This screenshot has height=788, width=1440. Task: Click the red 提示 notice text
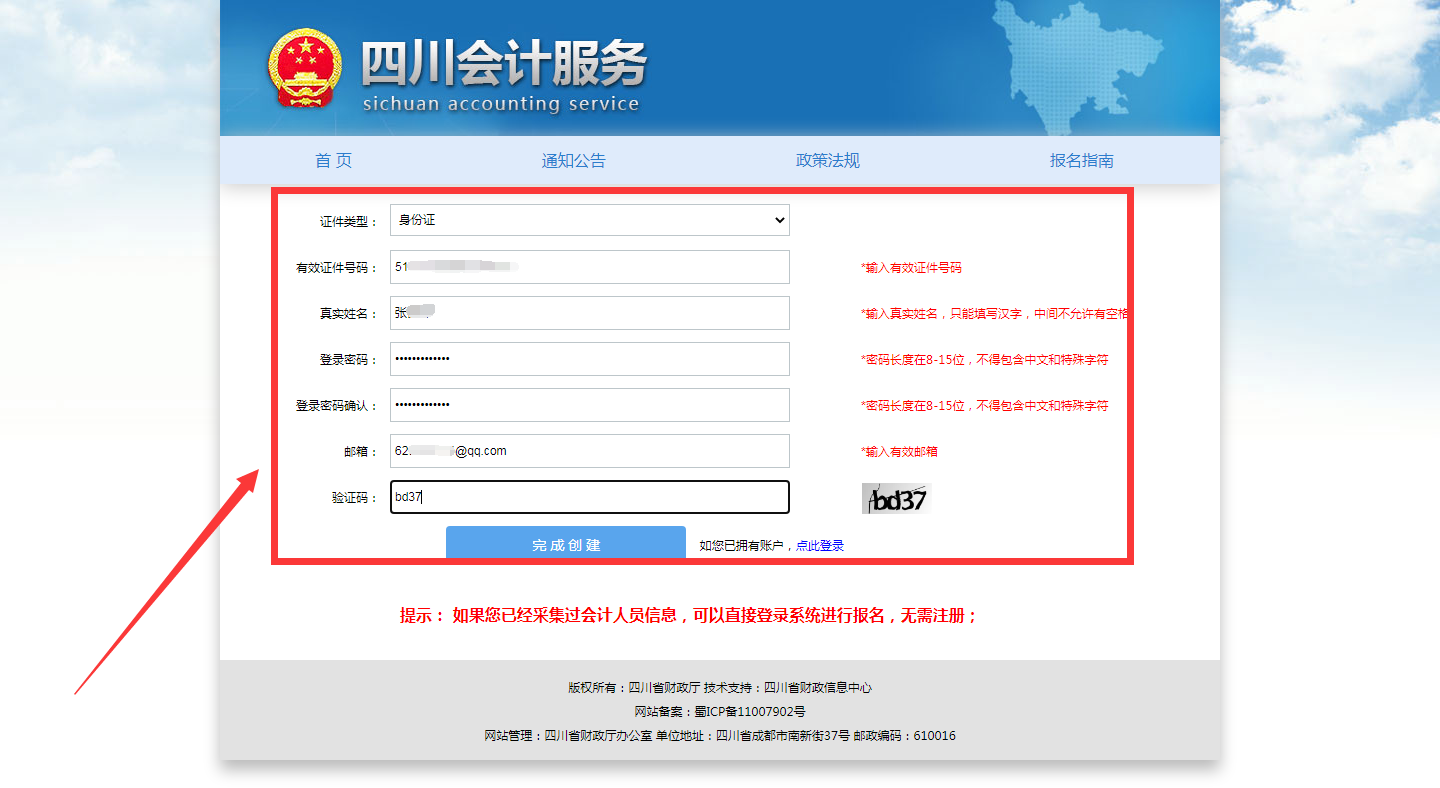(688, 616)
